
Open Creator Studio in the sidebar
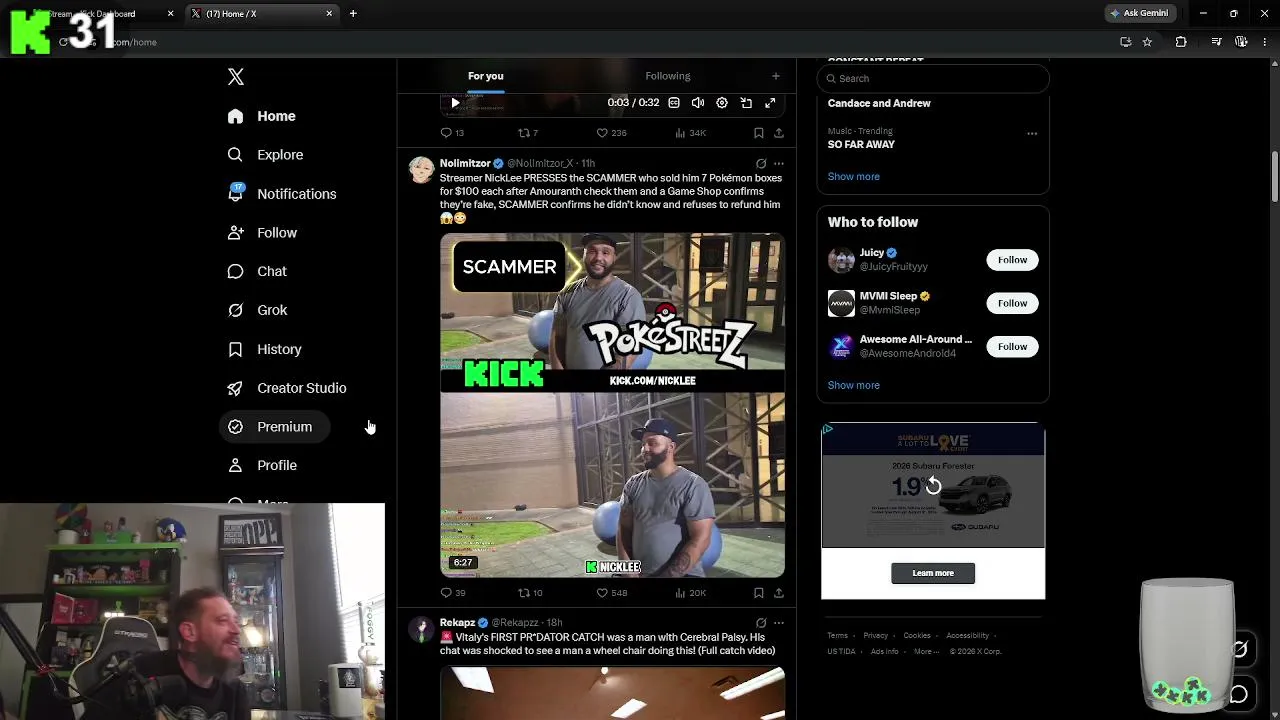[x=287, y=388]
